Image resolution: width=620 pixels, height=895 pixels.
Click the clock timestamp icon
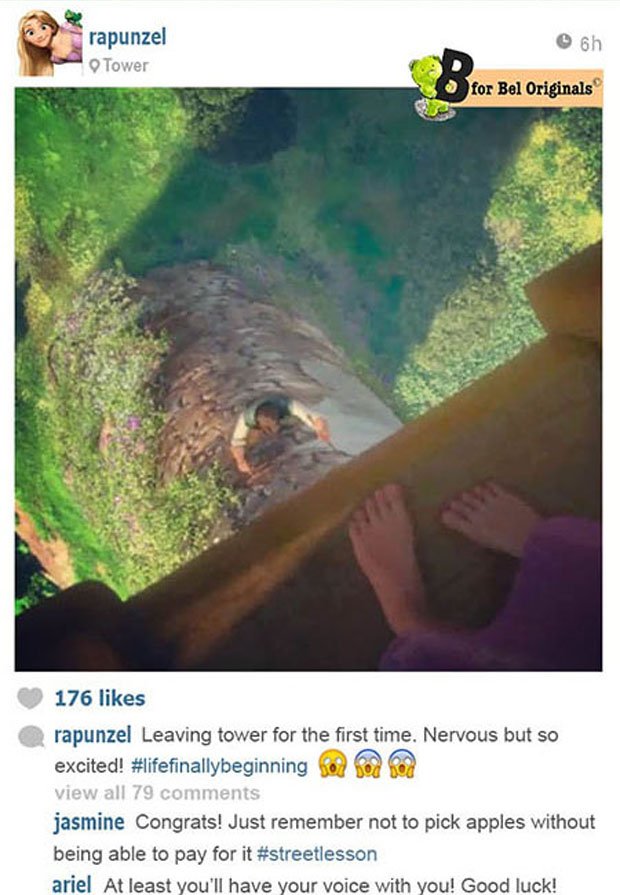tap(564, 41)
